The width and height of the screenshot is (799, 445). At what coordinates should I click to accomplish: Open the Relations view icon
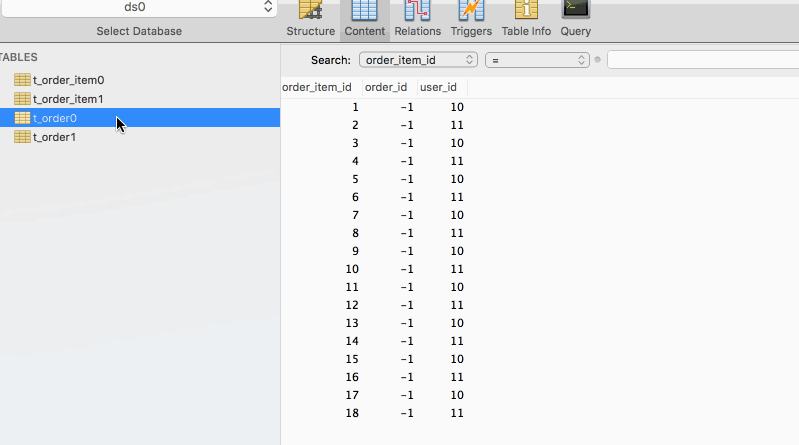point(417,10)
